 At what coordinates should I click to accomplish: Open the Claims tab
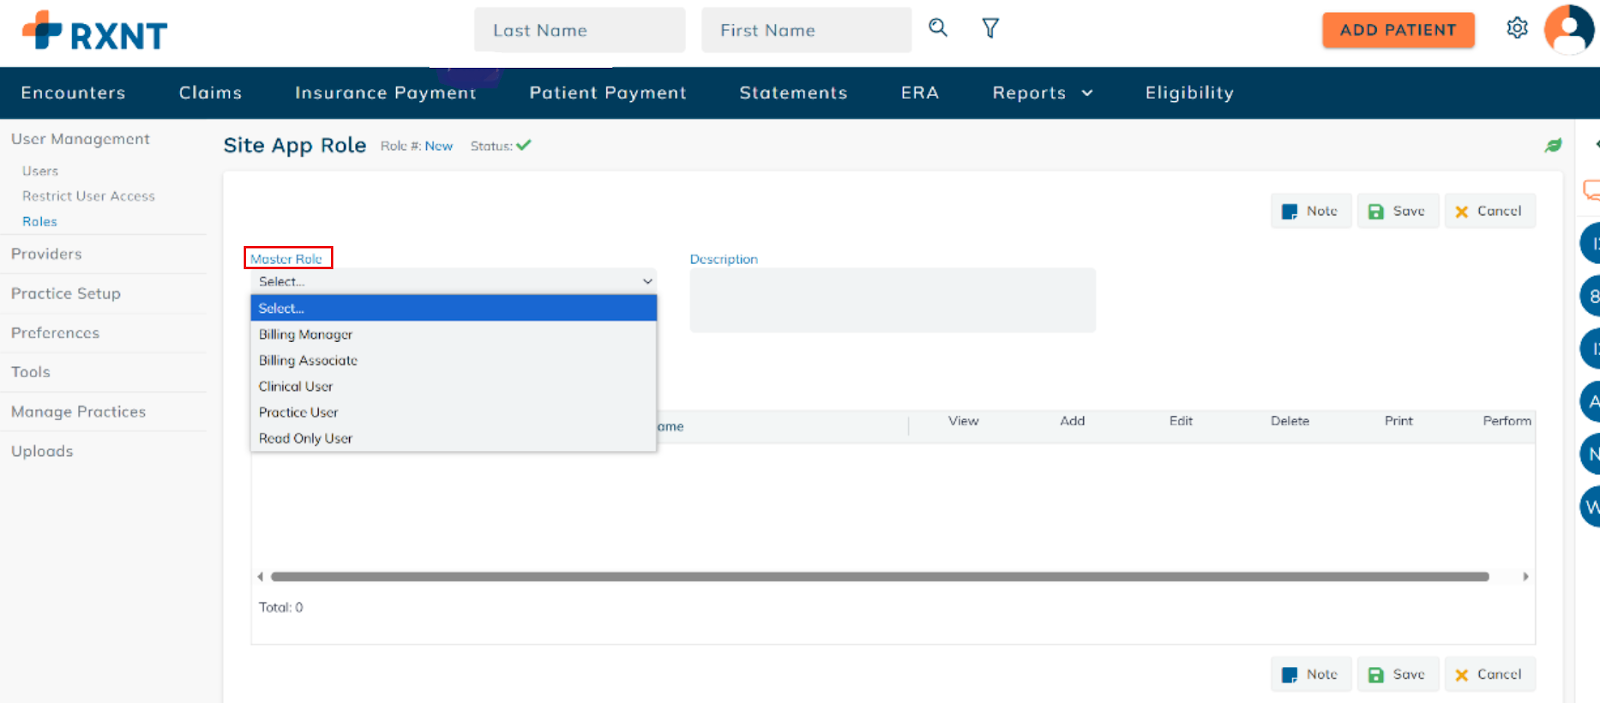(210, 93)
